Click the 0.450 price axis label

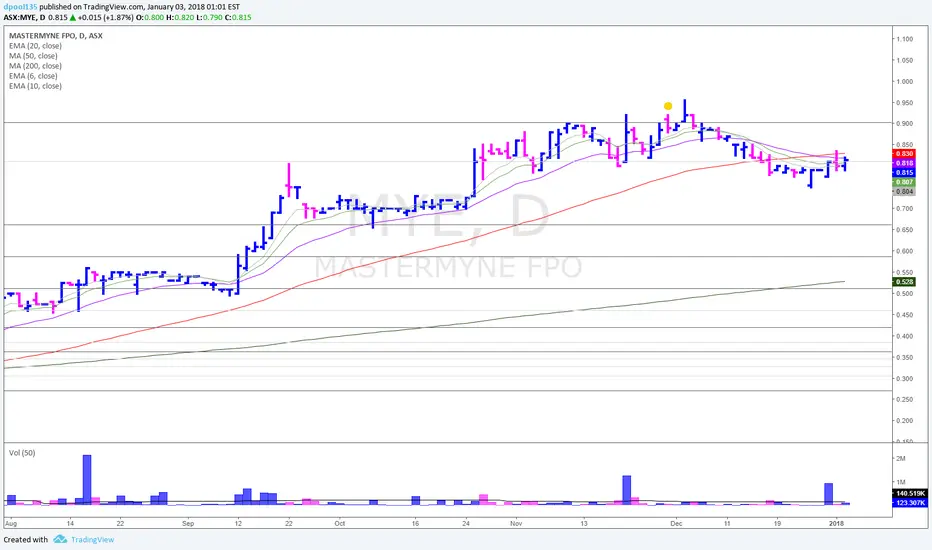pyautogui.click(x=905, y=315)
